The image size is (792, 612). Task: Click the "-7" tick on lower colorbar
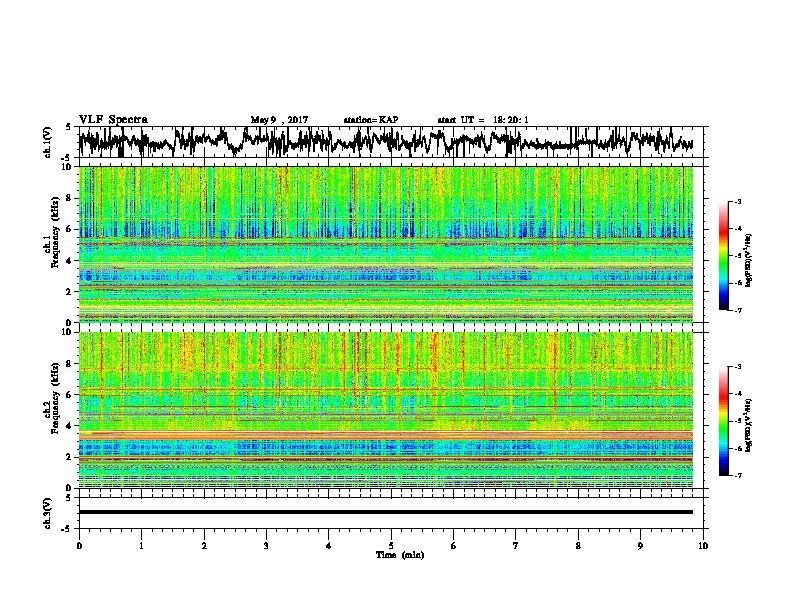coord(738,476)
